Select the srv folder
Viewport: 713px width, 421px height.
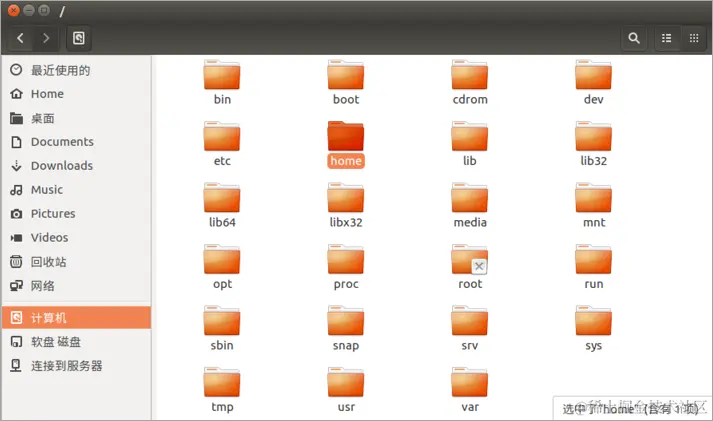(x=470, y=328)
